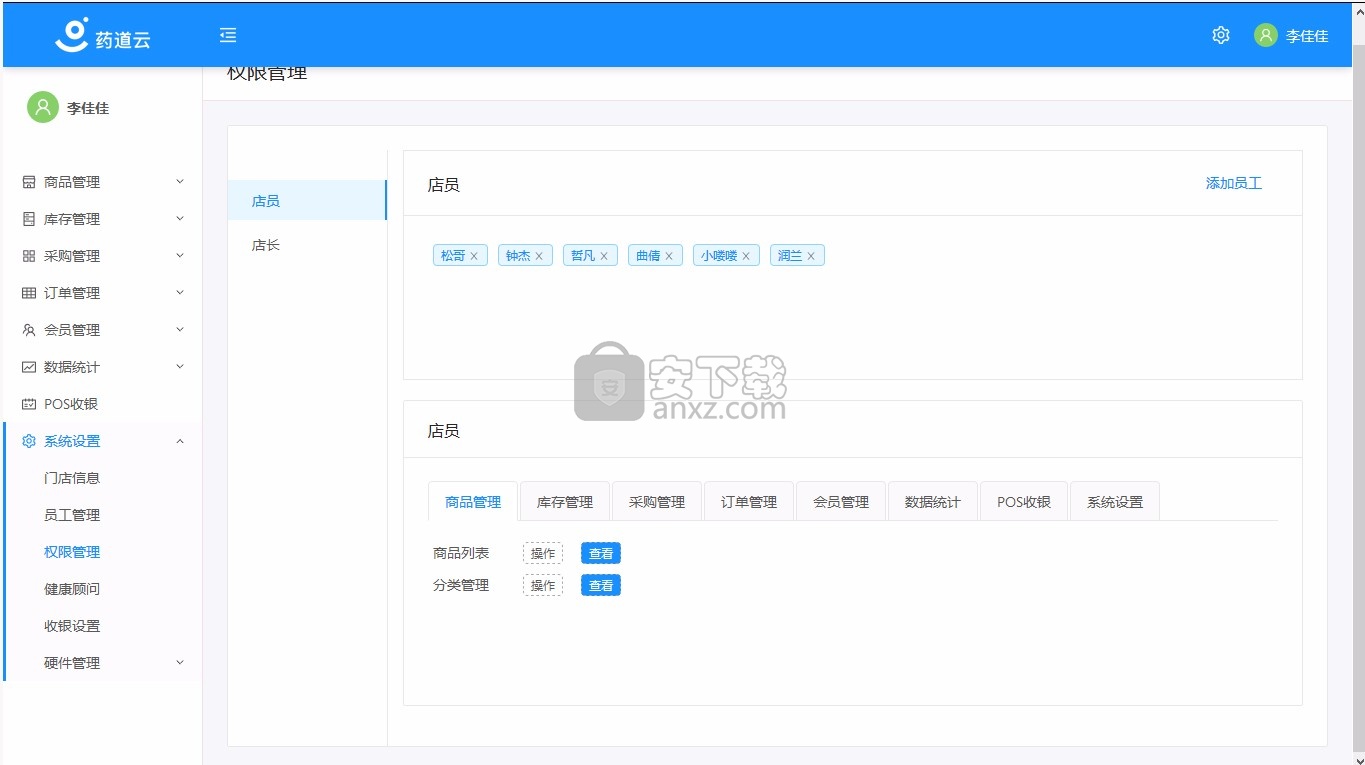
Task: Switch to the 系统设置 permission tab
Action: (x=1115, y=502)
